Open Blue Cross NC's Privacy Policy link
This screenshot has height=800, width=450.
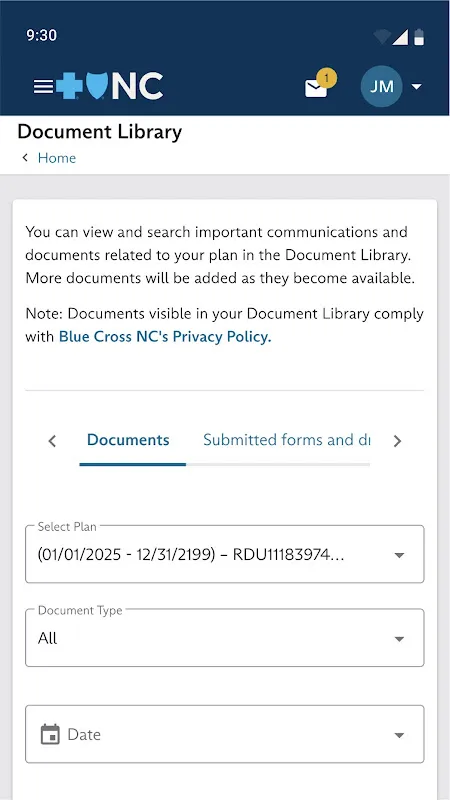tap(165, 337)
